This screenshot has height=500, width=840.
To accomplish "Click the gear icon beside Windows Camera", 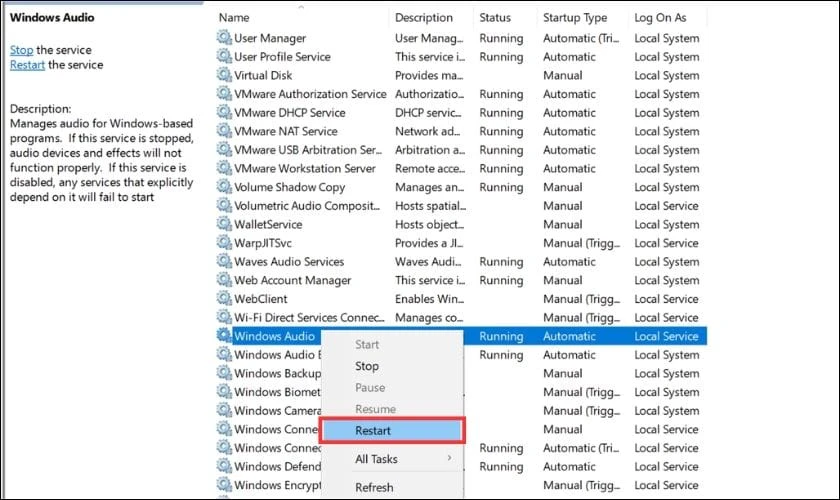I will click(x=224, y=410).
